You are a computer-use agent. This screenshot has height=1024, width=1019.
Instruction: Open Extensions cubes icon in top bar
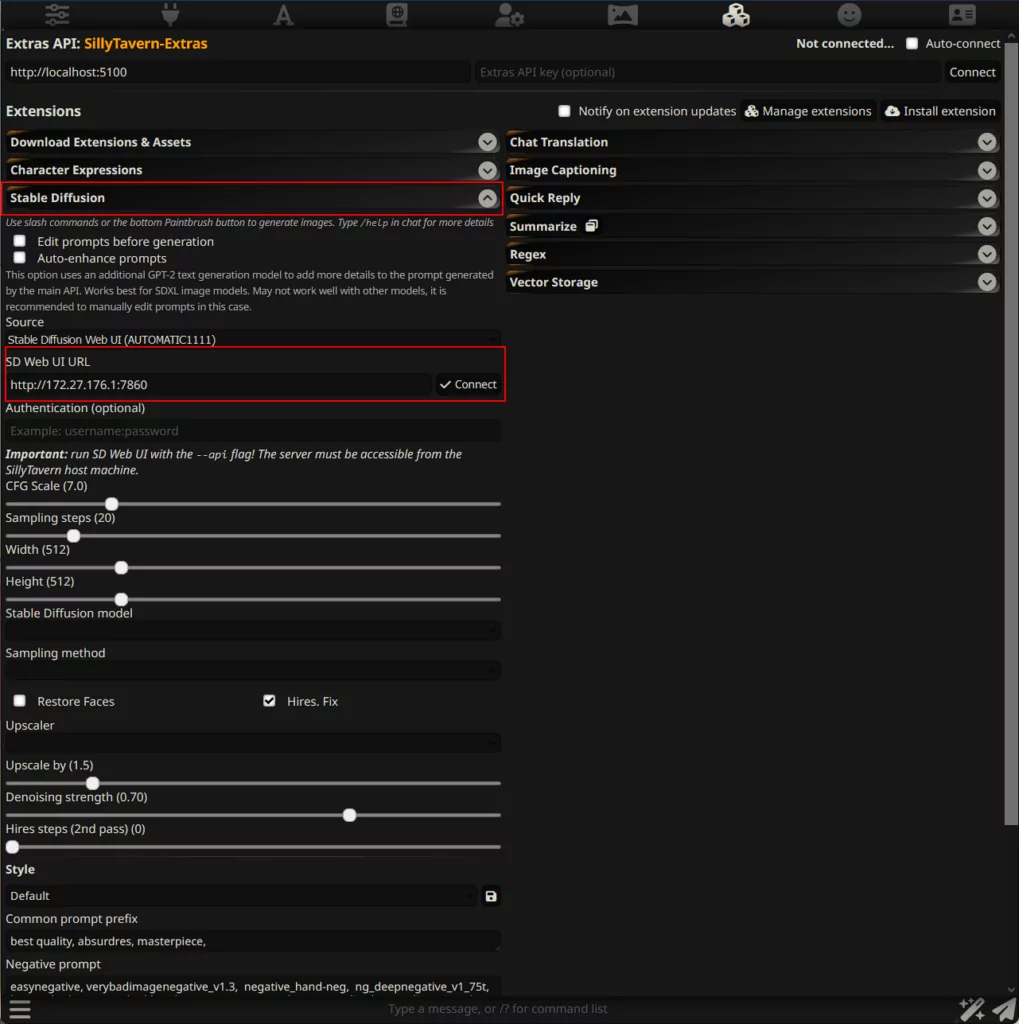click(736, 14)
